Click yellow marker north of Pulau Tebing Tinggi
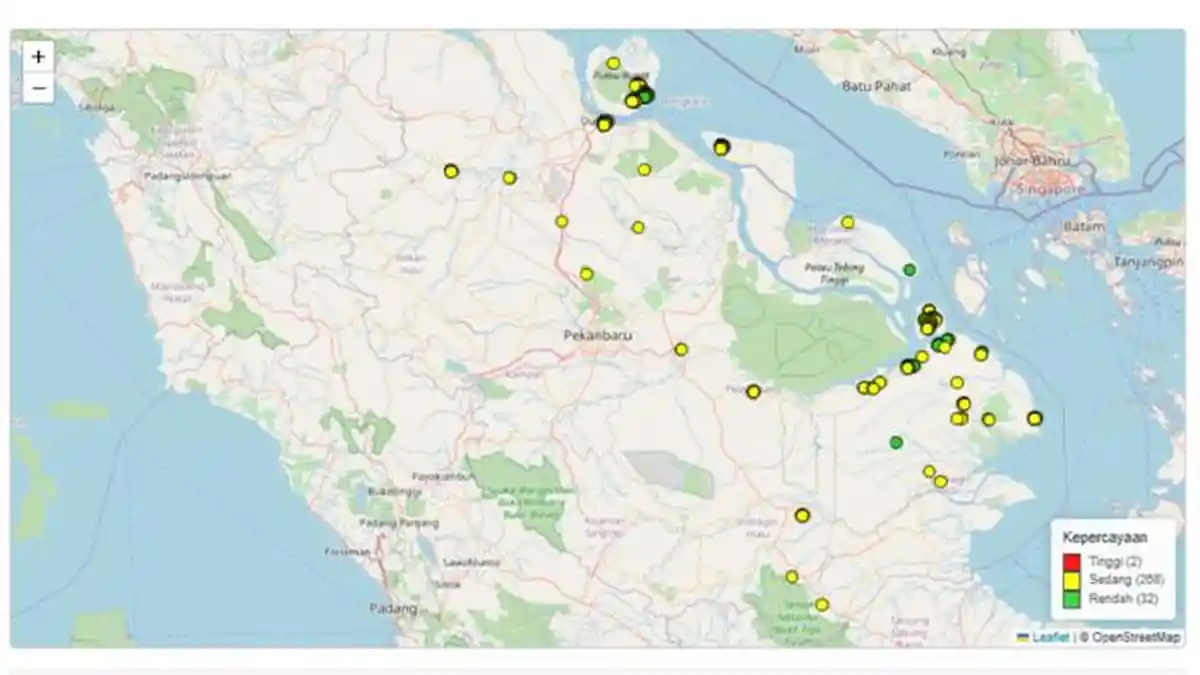 tap(847, 222)
